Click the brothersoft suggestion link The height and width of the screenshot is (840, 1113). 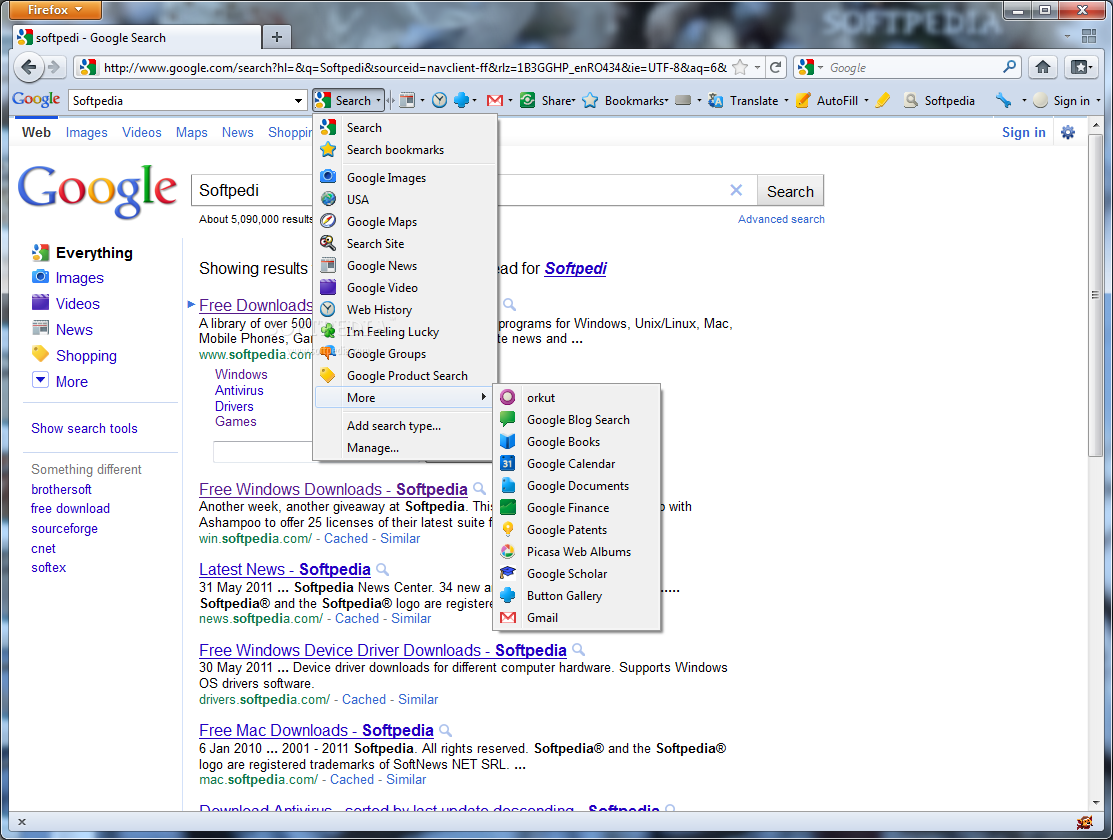pos(61,489)
